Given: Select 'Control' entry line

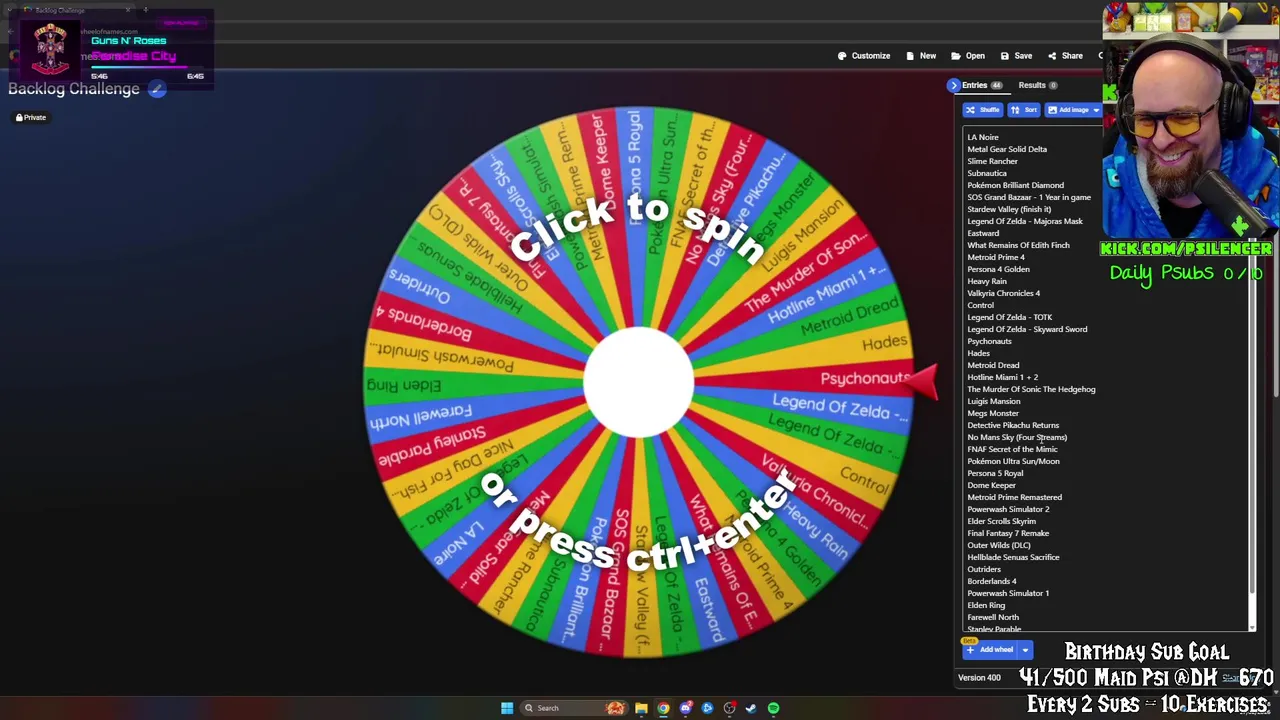Looking at the screenshot, I should 981,305.
